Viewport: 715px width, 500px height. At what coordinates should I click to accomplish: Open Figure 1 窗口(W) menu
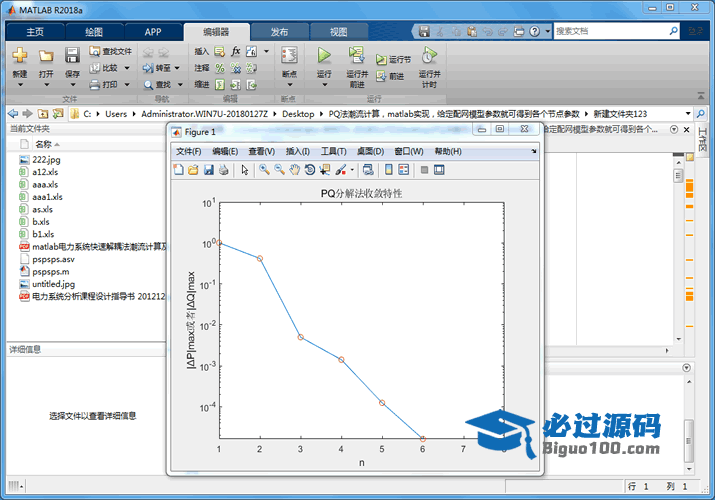point(409,151)
